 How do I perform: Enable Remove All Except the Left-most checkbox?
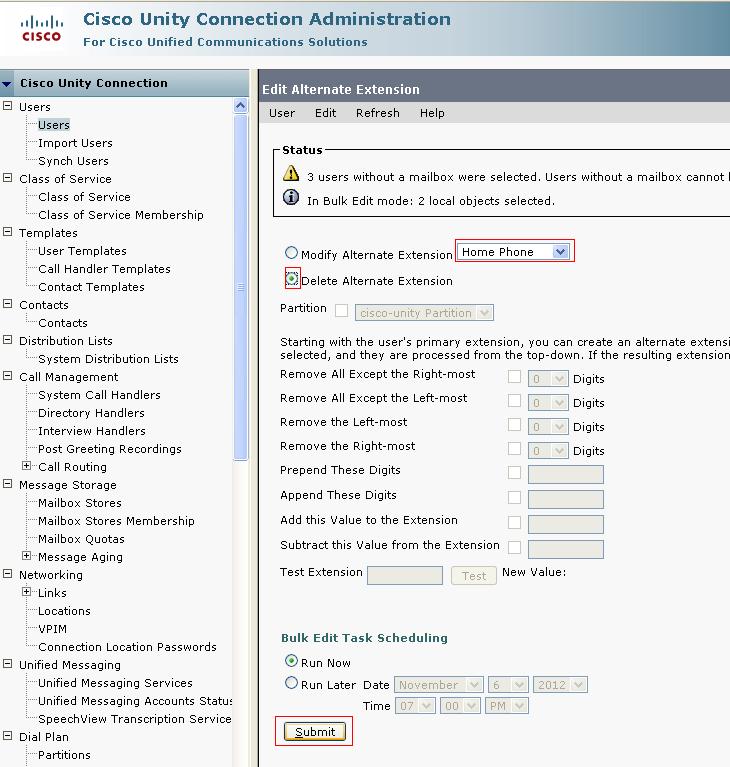pyautogui.click(x=514, y=400)
